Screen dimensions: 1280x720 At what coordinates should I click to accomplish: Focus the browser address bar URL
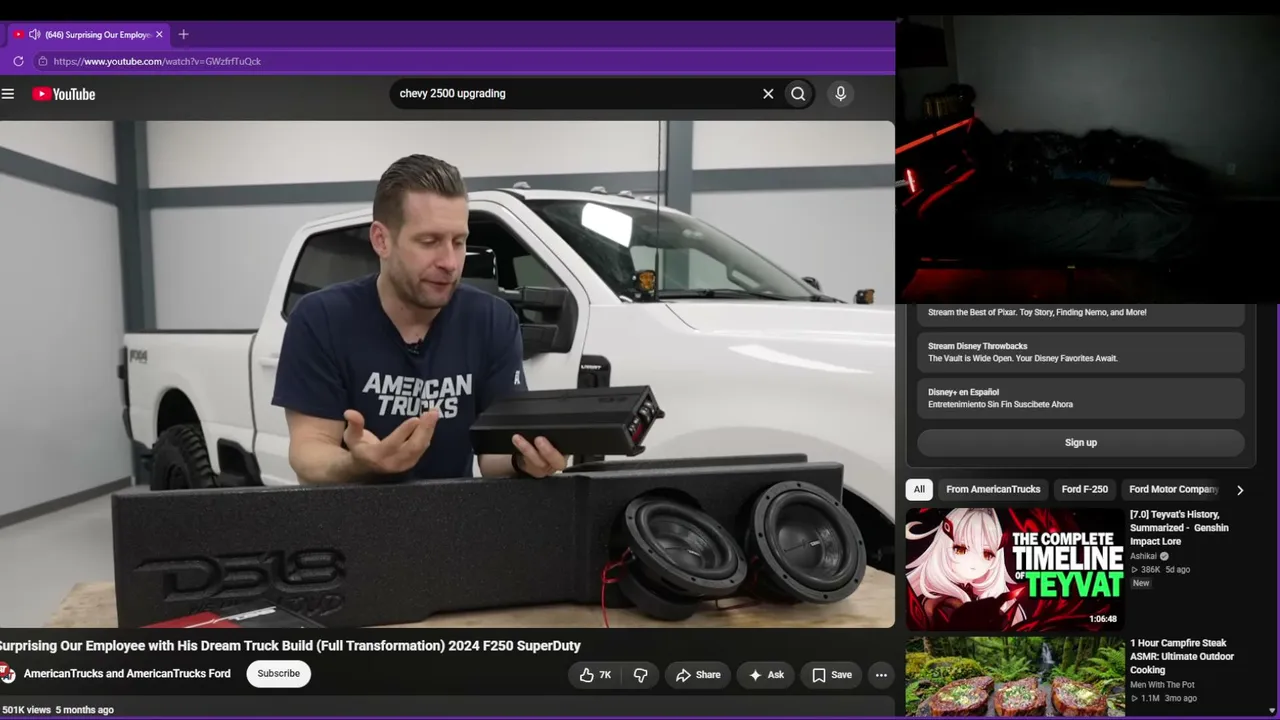[x=157, y=61]
